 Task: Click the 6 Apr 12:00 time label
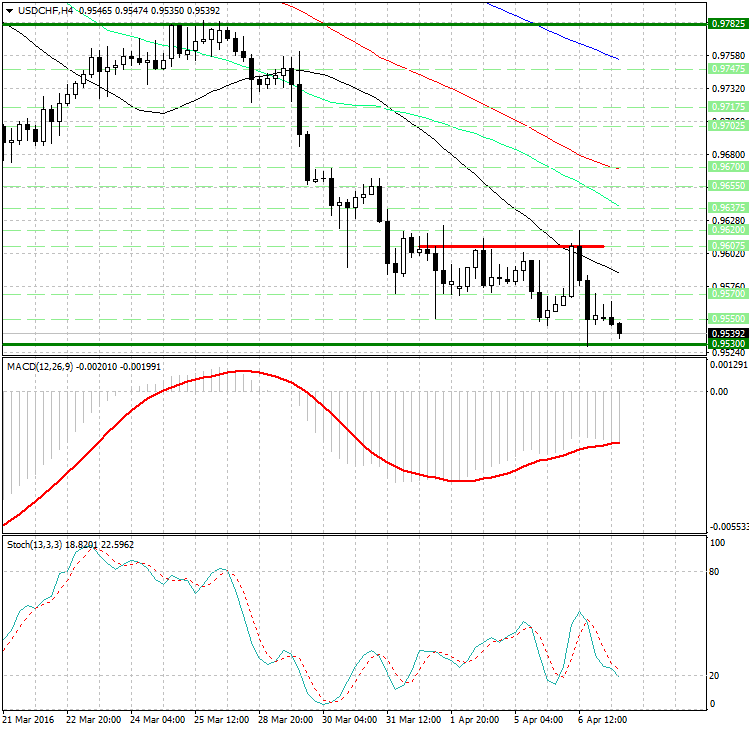[x=602, y=720]
